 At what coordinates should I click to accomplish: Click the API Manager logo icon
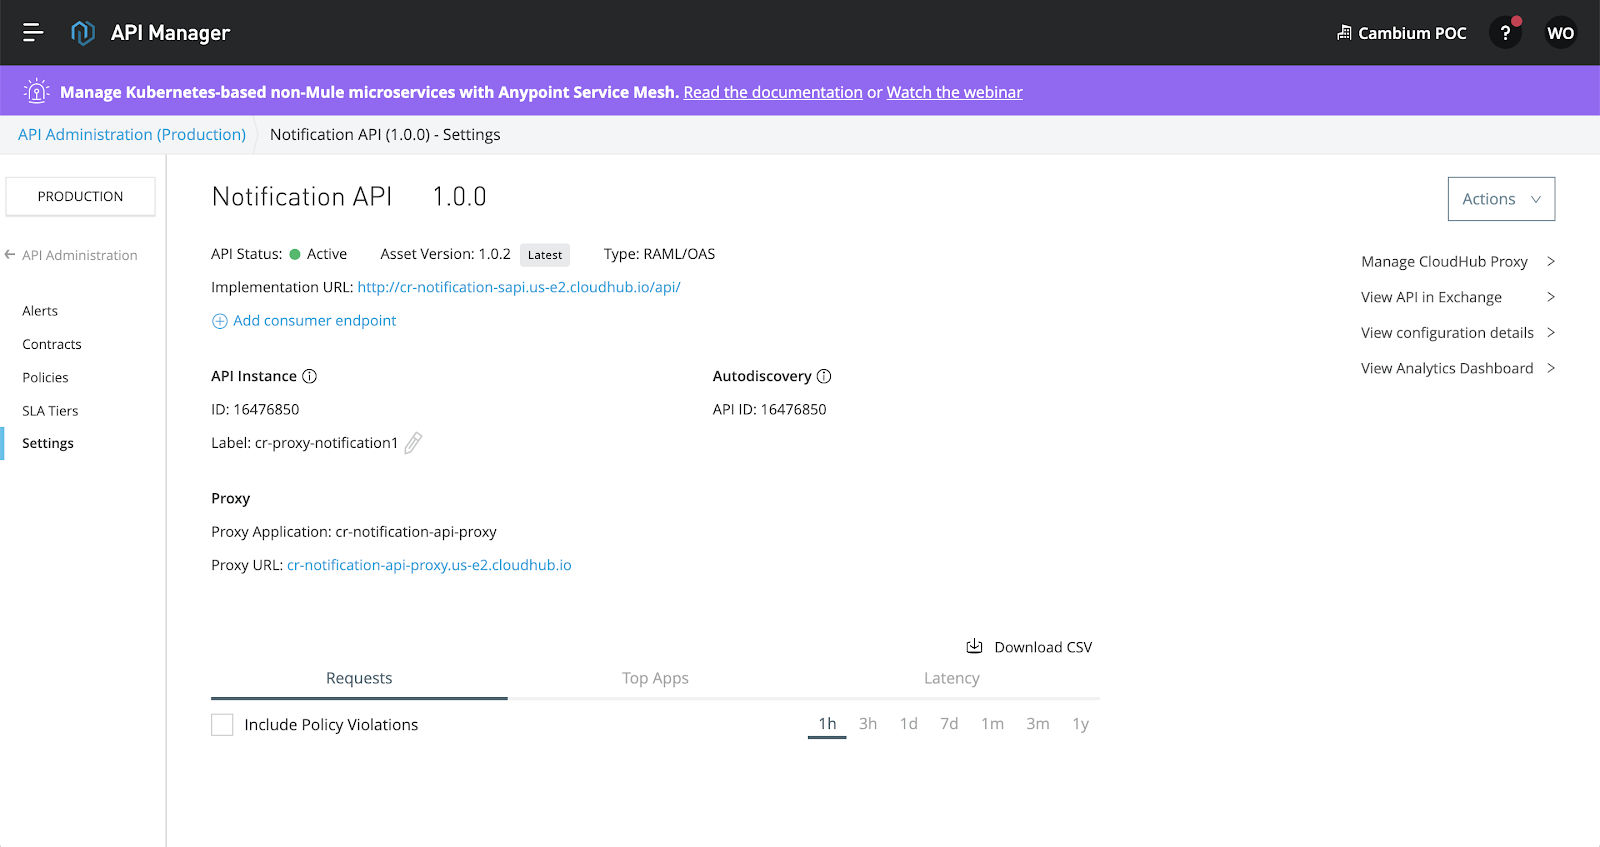point(83,33)
